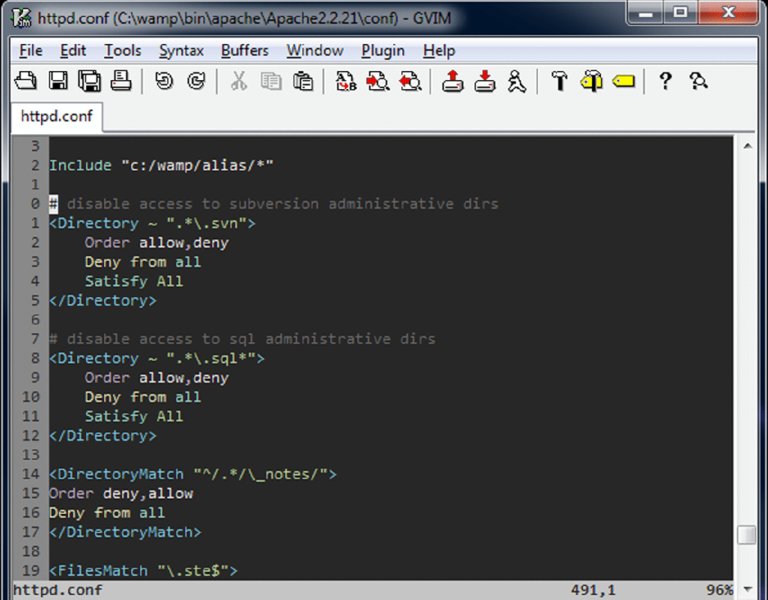Undo the last change
The height and width of the screenshot is (600, 768).
pyautogui.click(x=164, y=82)
